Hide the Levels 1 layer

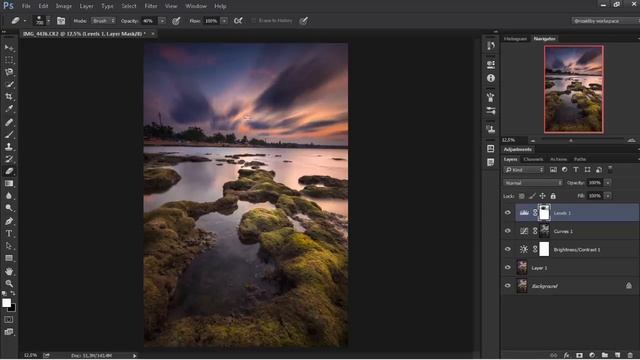pos(508,213)
